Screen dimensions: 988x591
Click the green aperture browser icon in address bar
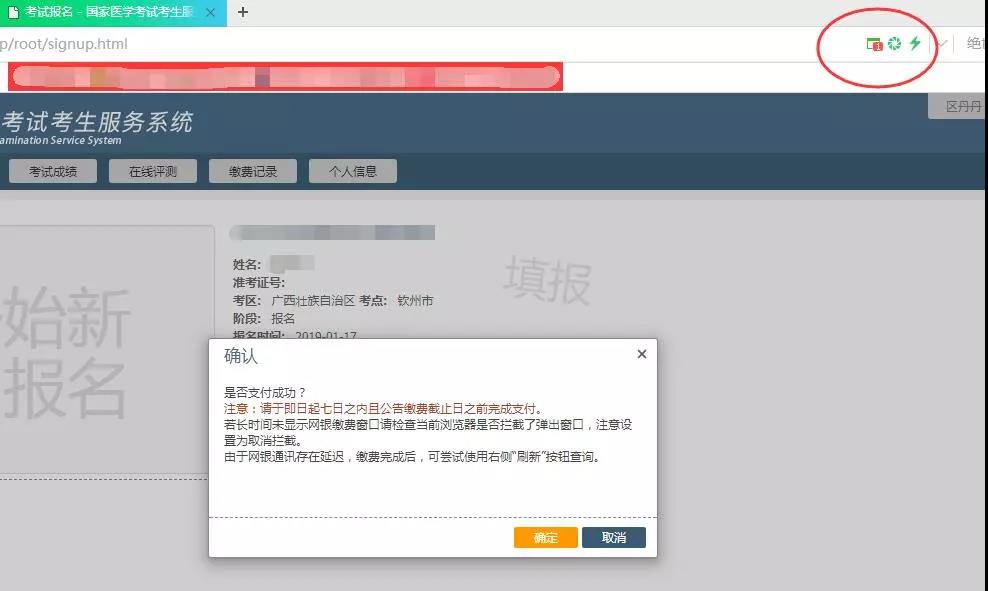coord(894,44)
